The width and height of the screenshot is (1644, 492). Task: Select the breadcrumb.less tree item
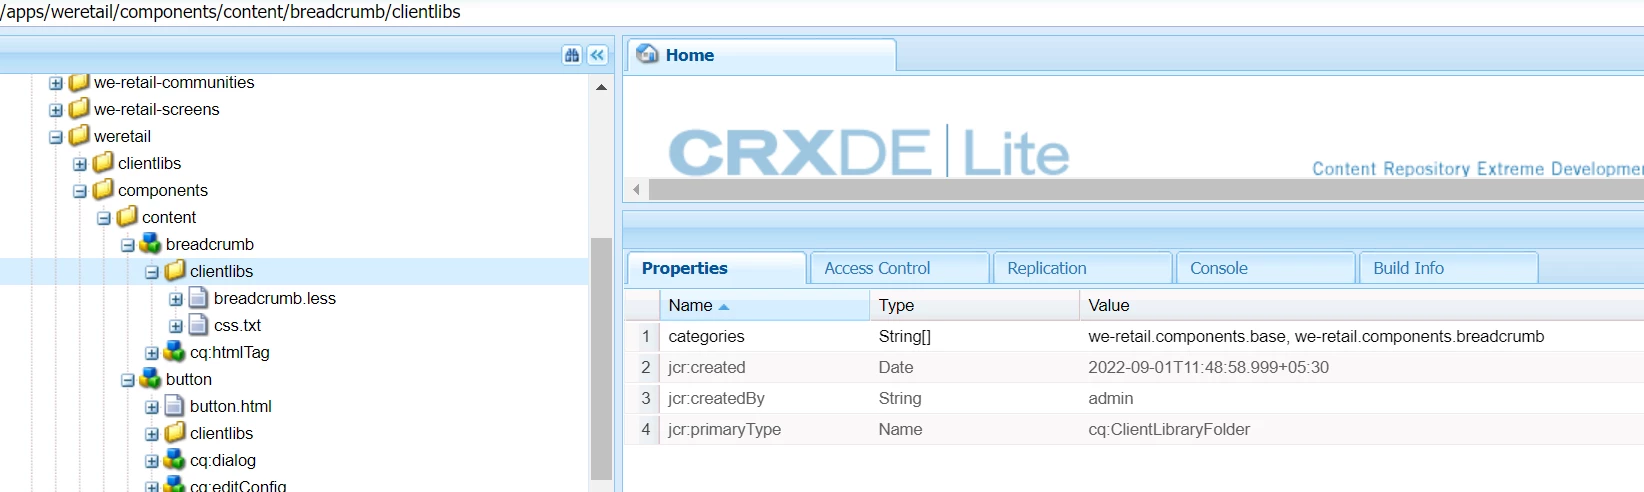tap(274, 298)
